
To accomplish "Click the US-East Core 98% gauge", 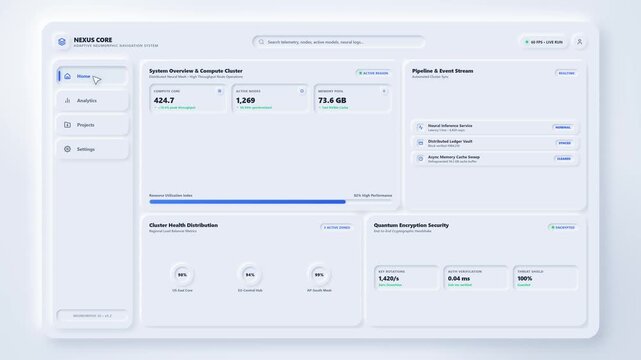I will (x=182, y=275).
